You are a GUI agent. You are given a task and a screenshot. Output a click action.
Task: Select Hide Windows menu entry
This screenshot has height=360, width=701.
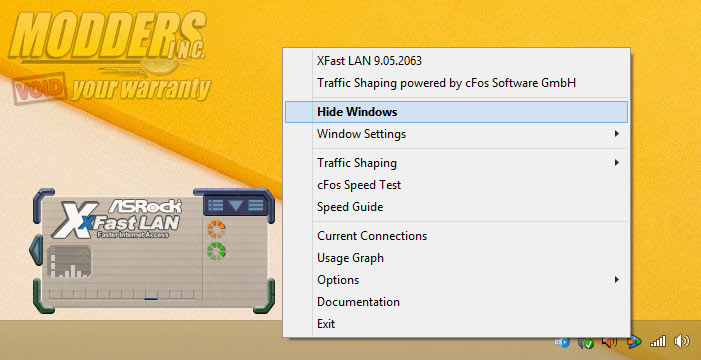click(456, 112)
